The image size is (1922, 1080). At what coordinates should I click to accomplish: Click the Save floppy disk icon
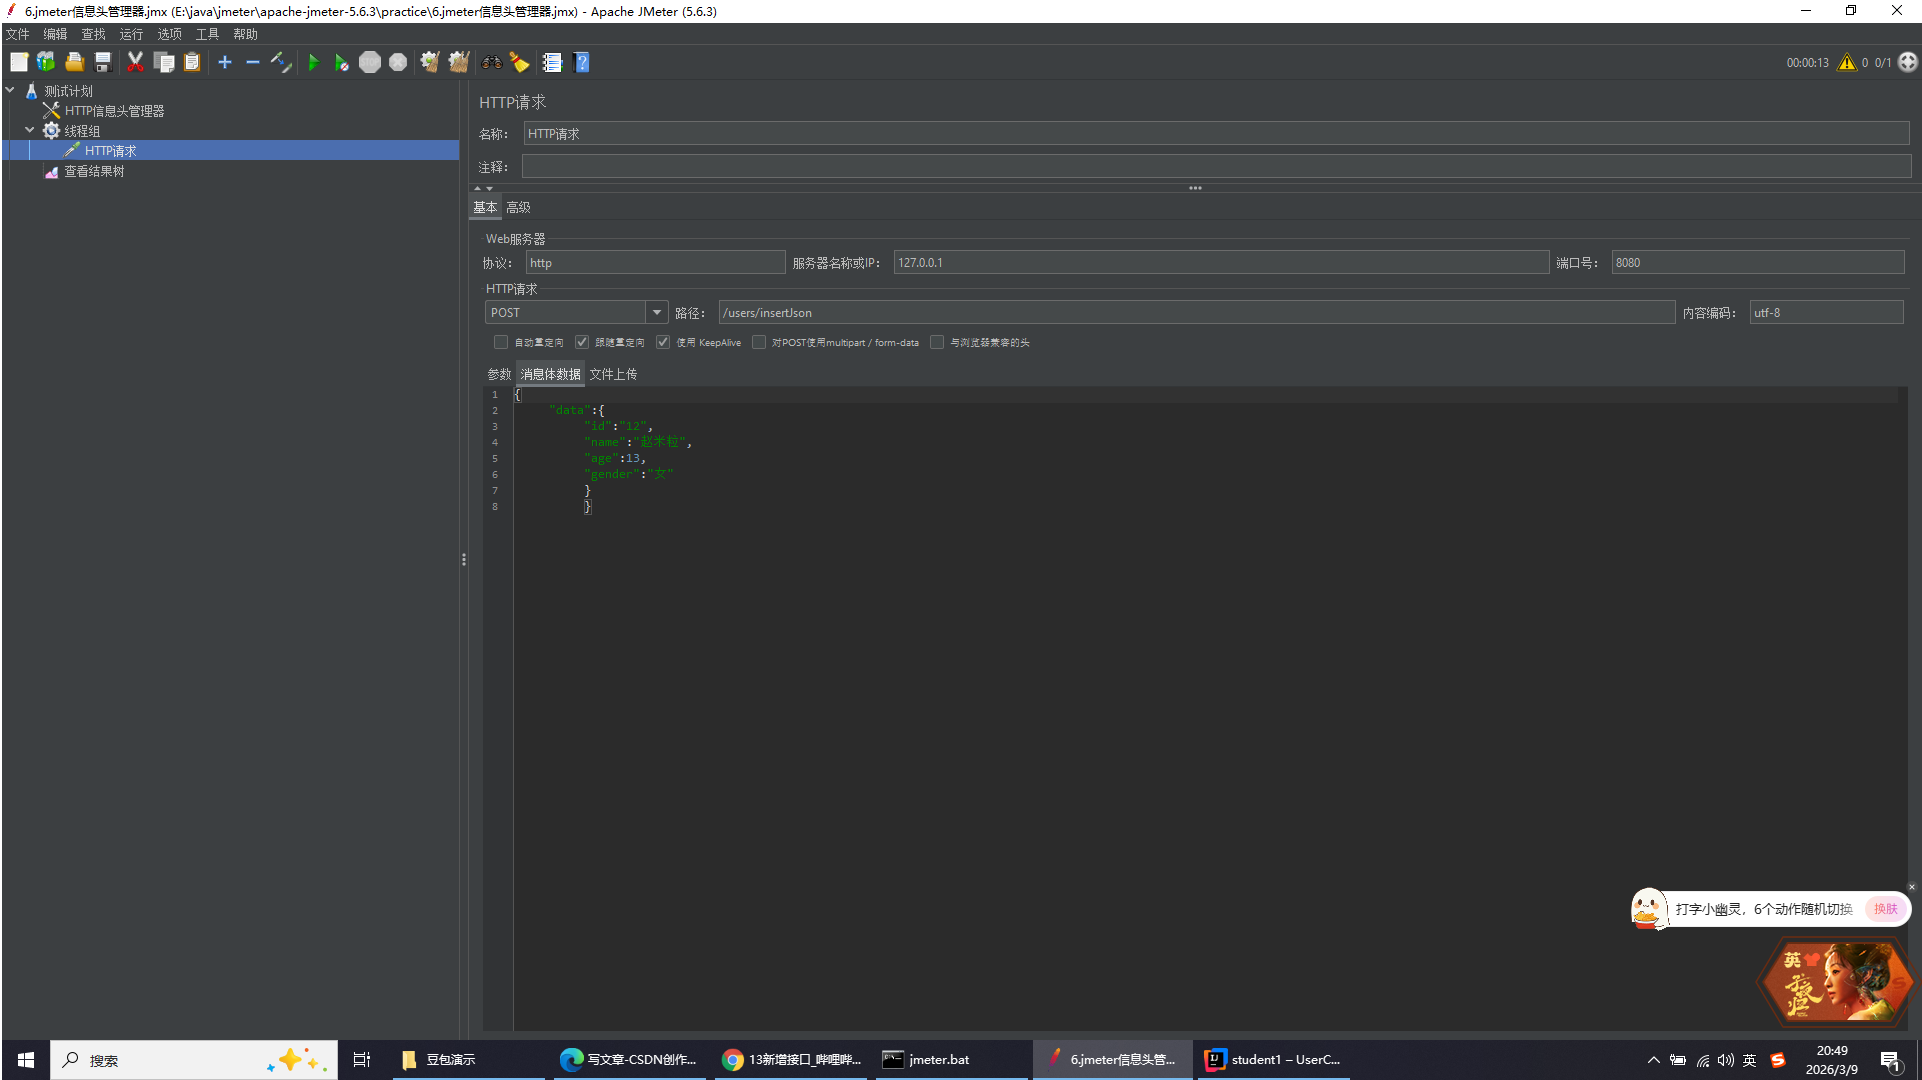point(103,62)
